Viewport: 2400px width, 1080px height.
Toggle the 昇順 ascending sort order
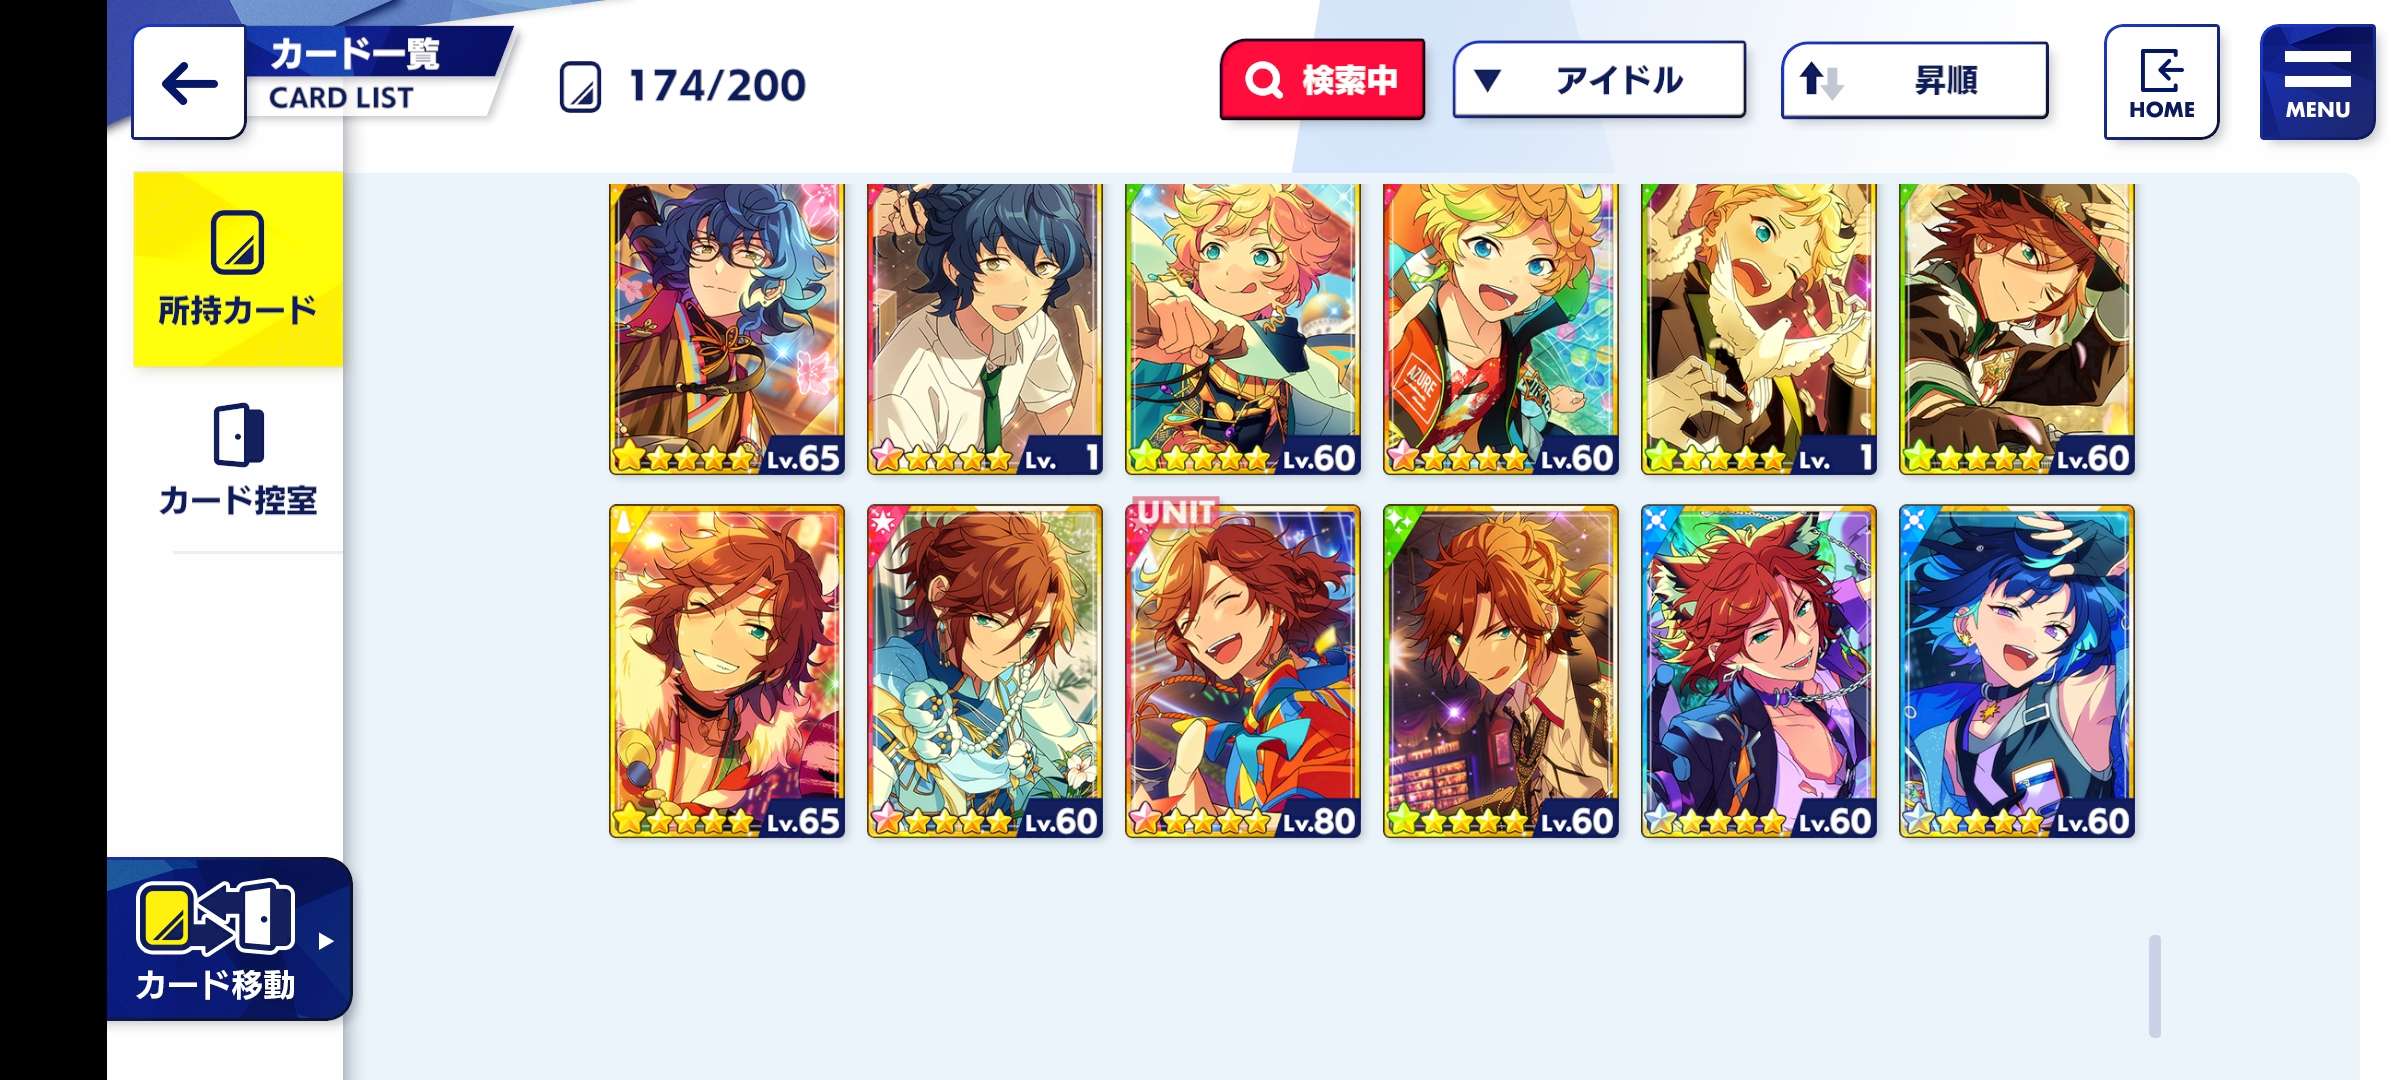1914,80
